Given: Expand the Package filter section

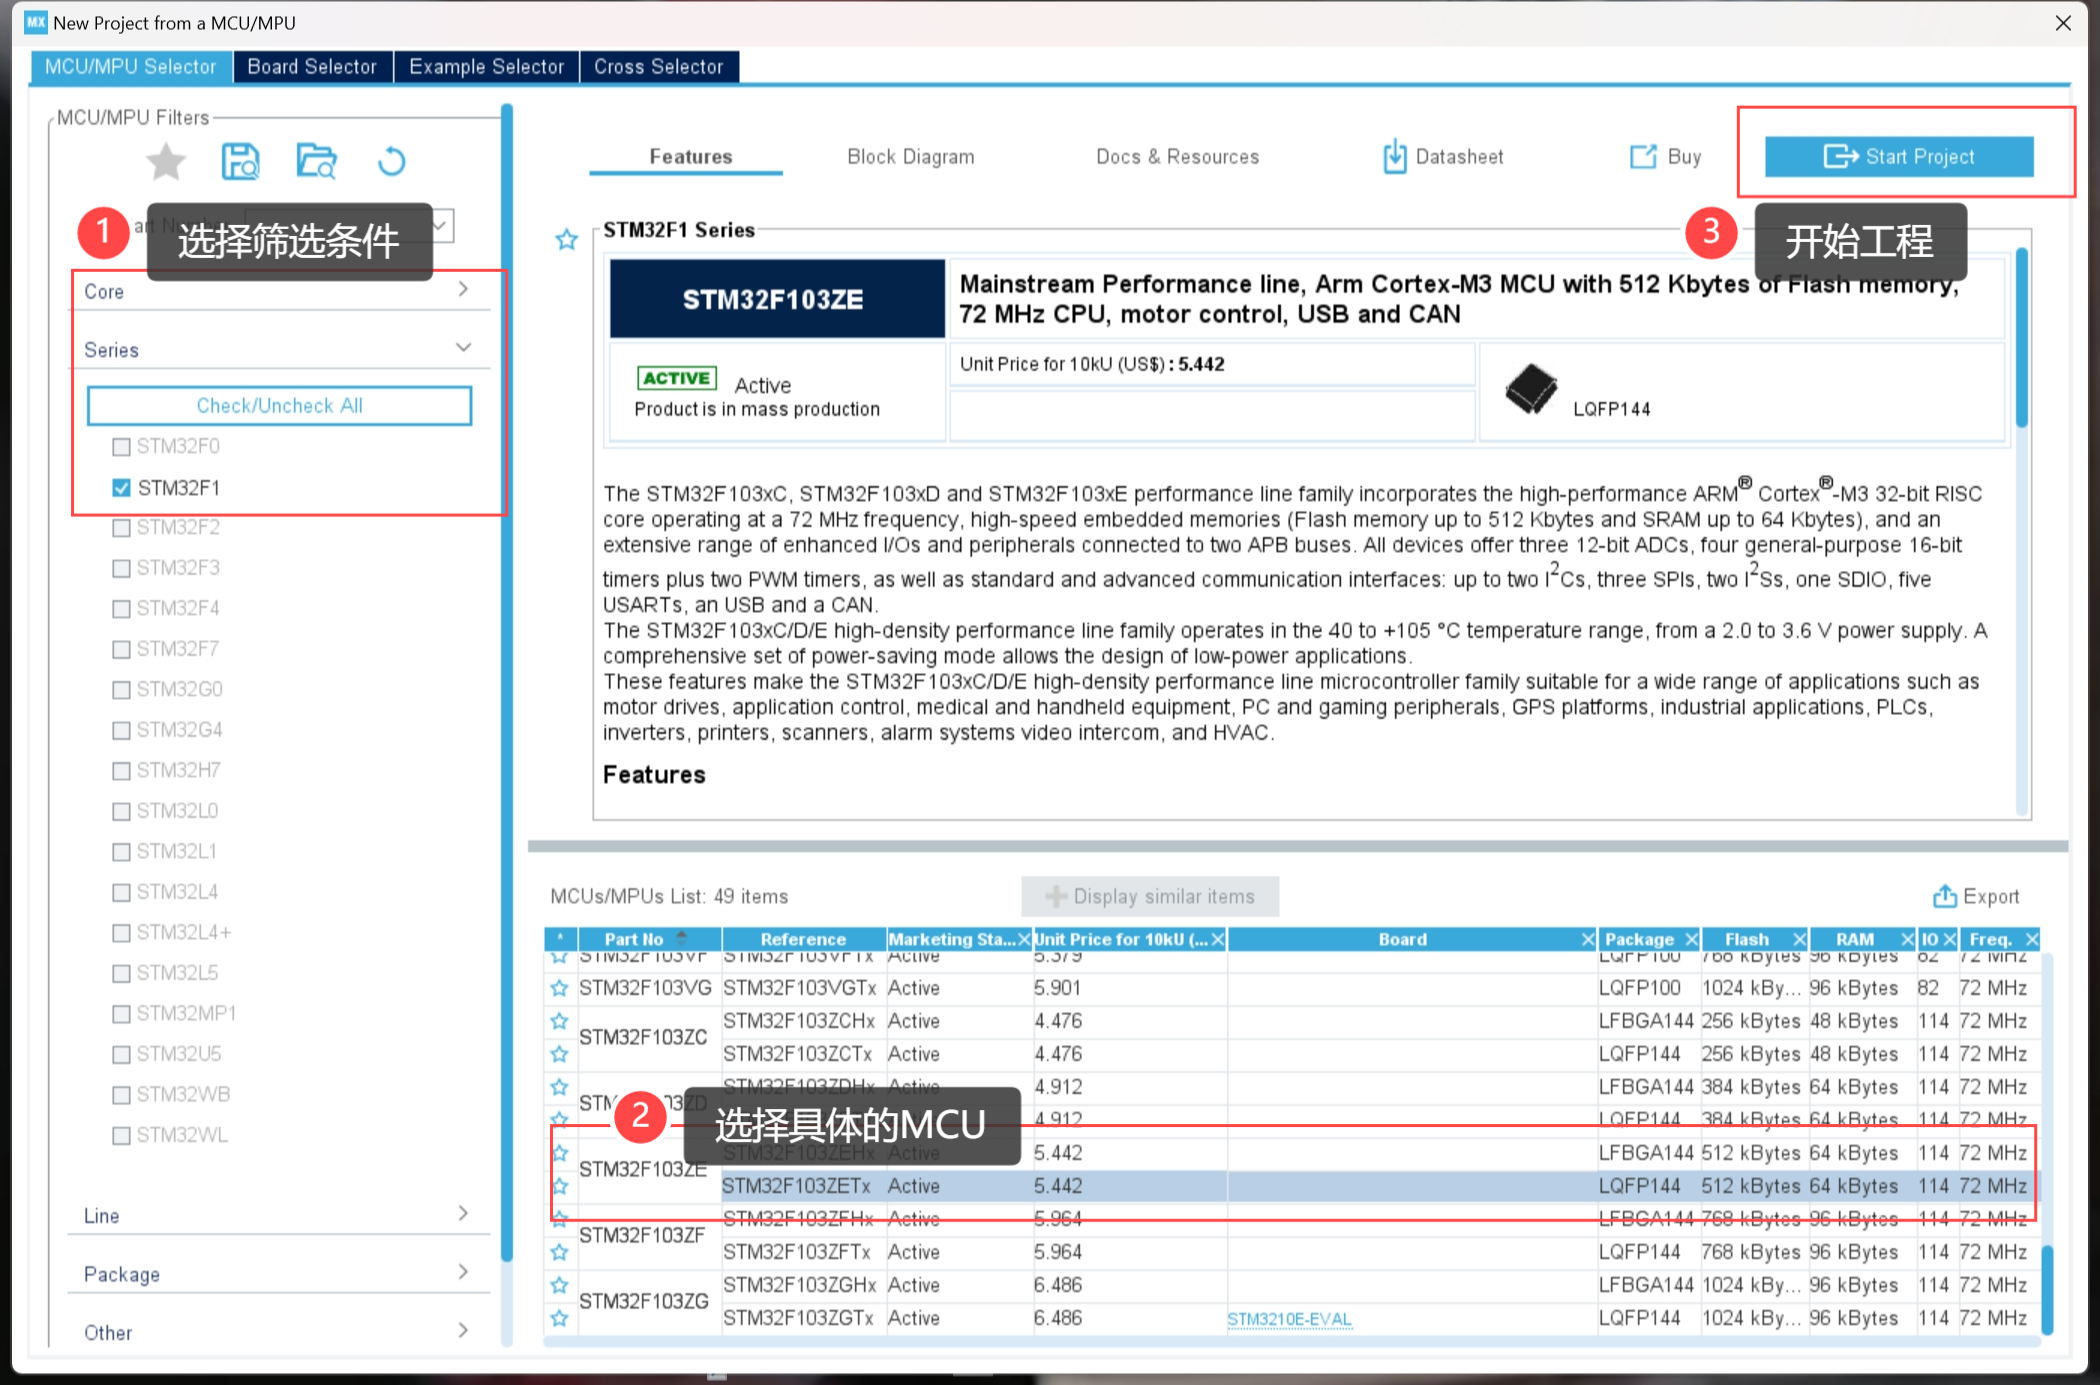Looking at the screenshot, I should tap(463, 1273).
